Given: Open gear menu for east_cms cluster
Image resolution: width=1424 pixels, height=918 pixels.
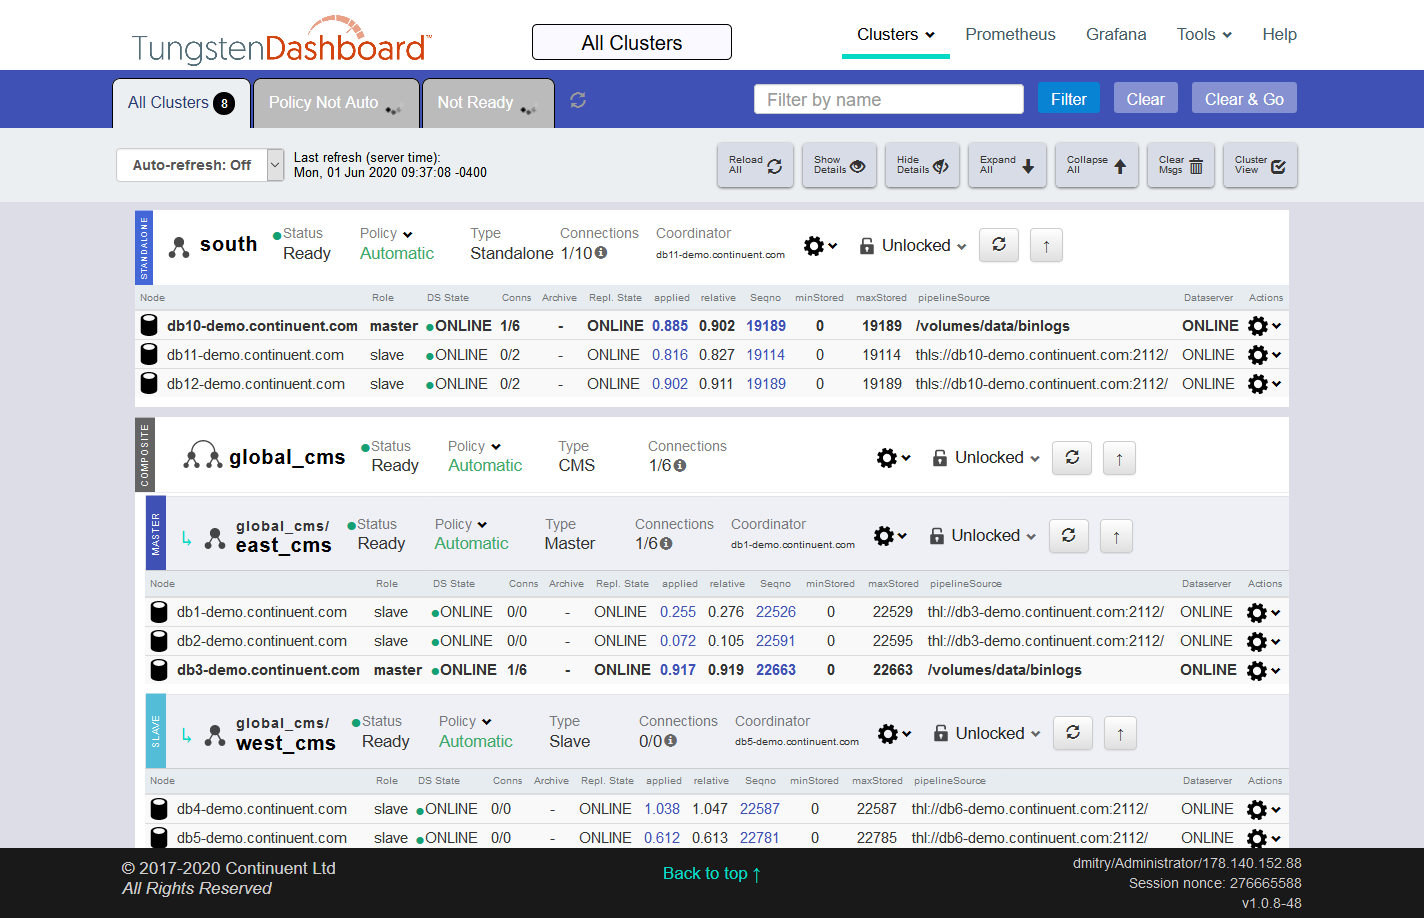Looking at the screenshot, I should [890, 536].
